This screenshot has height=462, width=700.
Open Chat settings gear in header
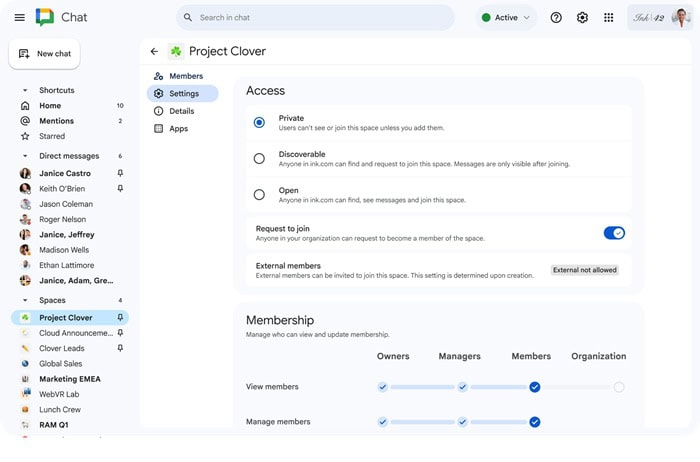[582, 17]
